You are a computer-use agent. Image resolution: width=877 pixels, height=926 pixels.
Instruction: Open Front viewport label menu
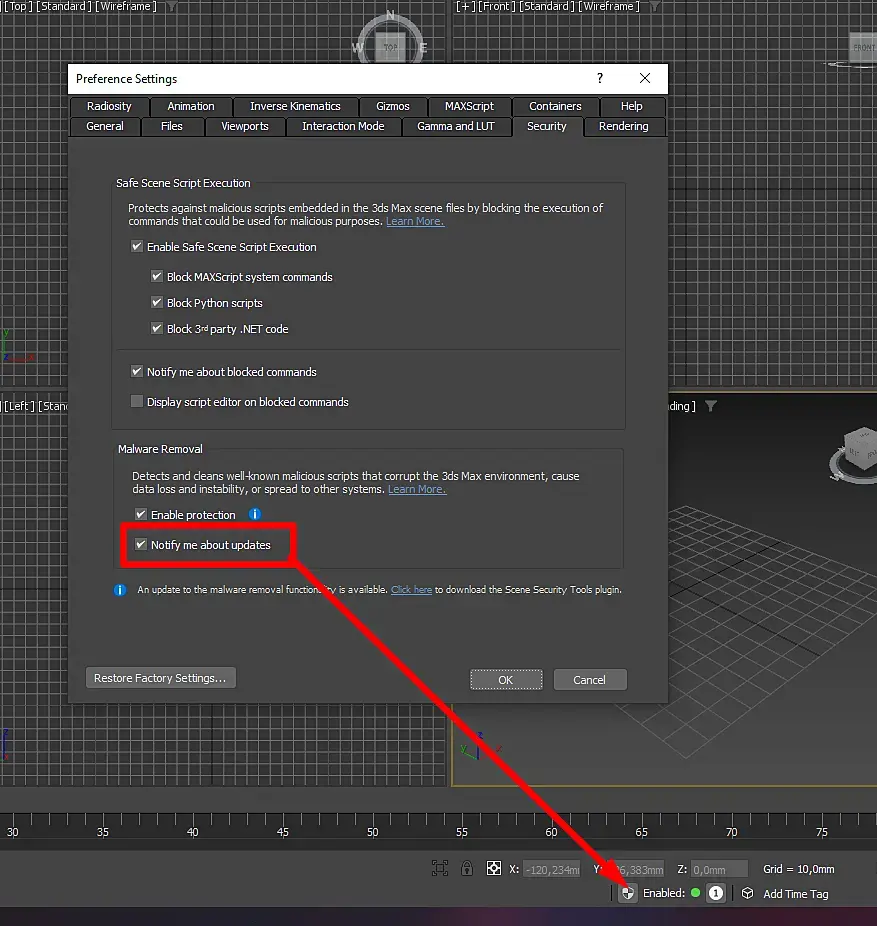(x=496, y=6)
